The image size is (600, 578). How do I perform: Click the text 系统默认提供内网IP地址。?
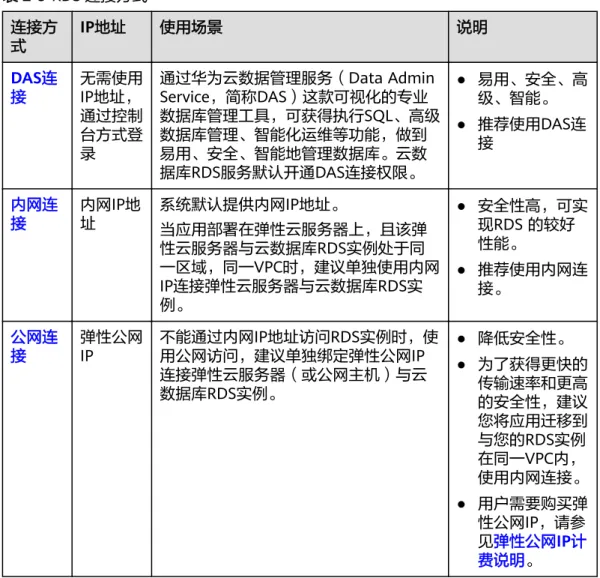(x=250, y=205)
